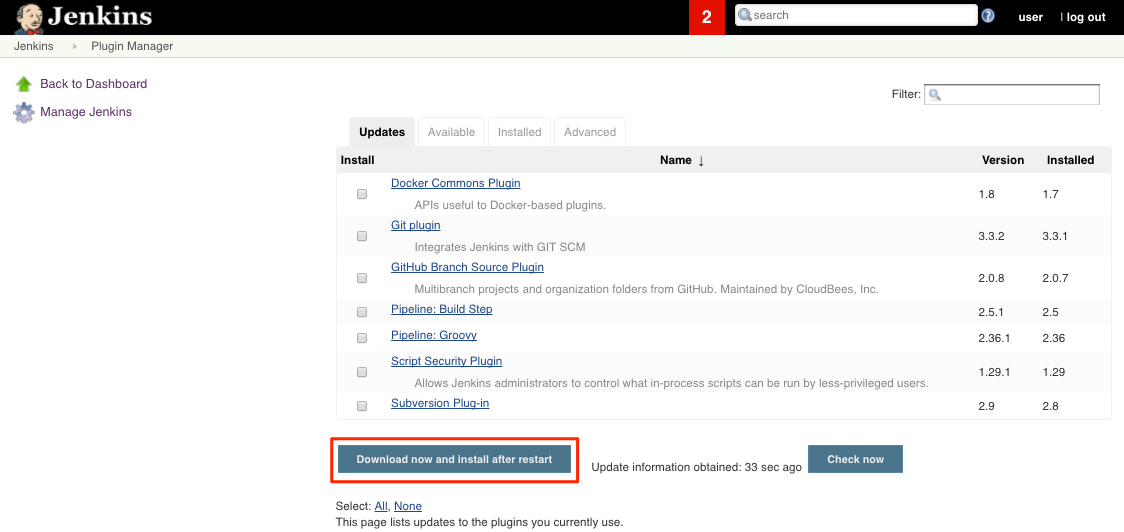The image size is (1124, 532).
Task: Tick the Subversion Plug-in checkbox
Action: (362, 406)
